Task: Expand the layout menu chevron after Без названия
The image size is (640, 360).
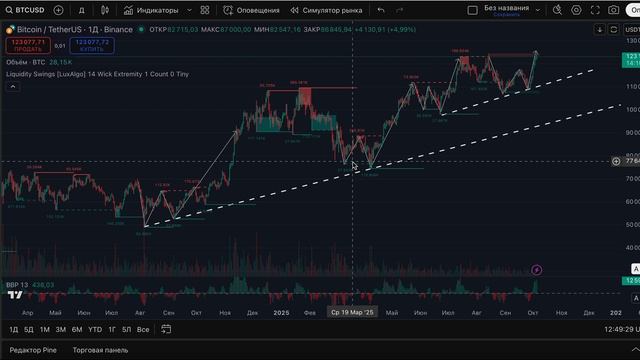Action: pos(538,10)
